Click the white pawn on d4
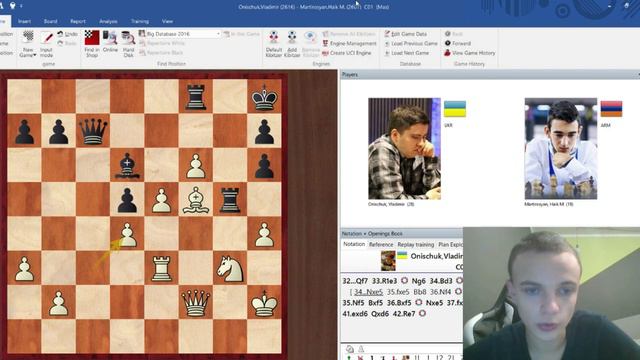640x360 pixels. point(127,234)
